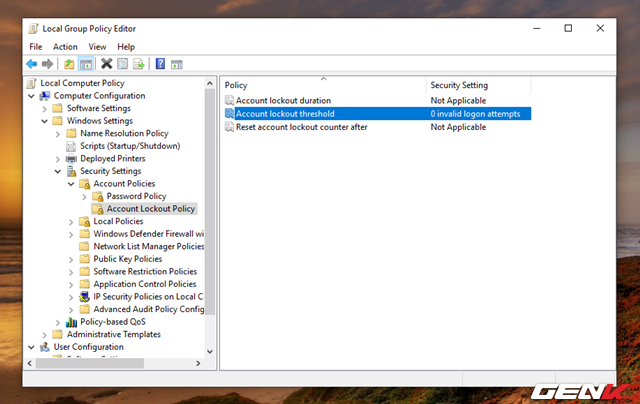Click '0 invalid logon attempts' value
640x404 pixels.
tap(475, 114)
